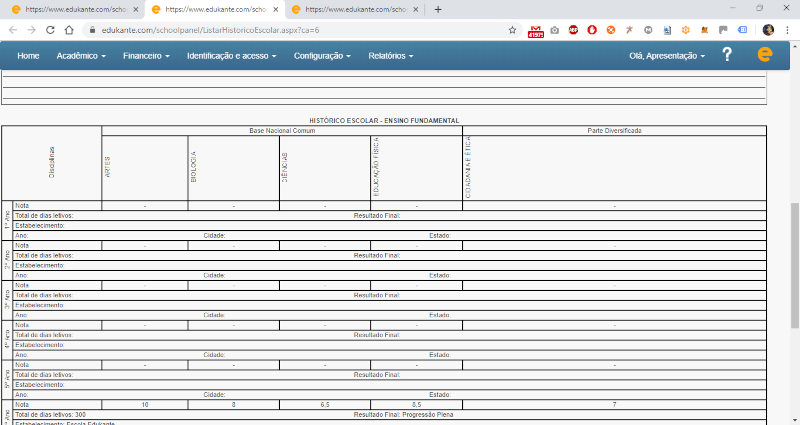The height and width of the screenshot is (425, 800).
Task: Open the Identificação e acesso menu
Action: [231, 56]
